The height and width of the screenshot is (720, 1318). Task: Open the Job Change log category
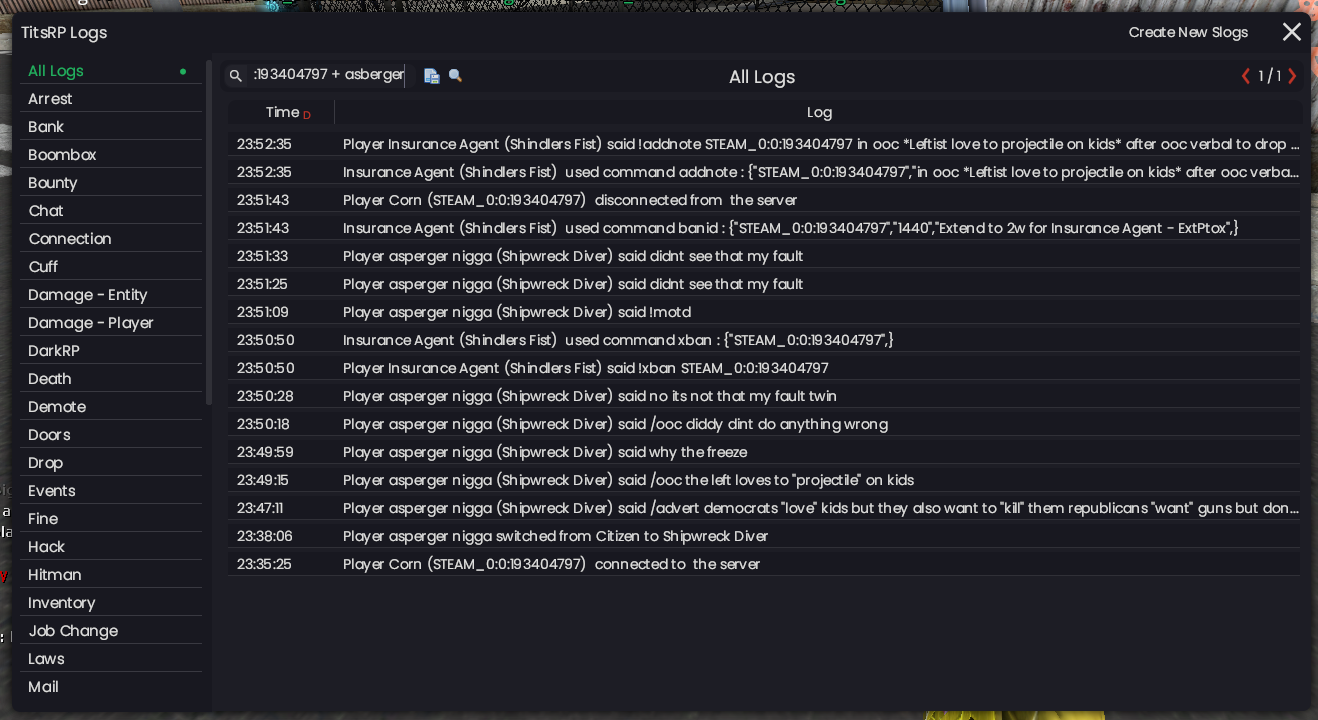tap(73, 631)
